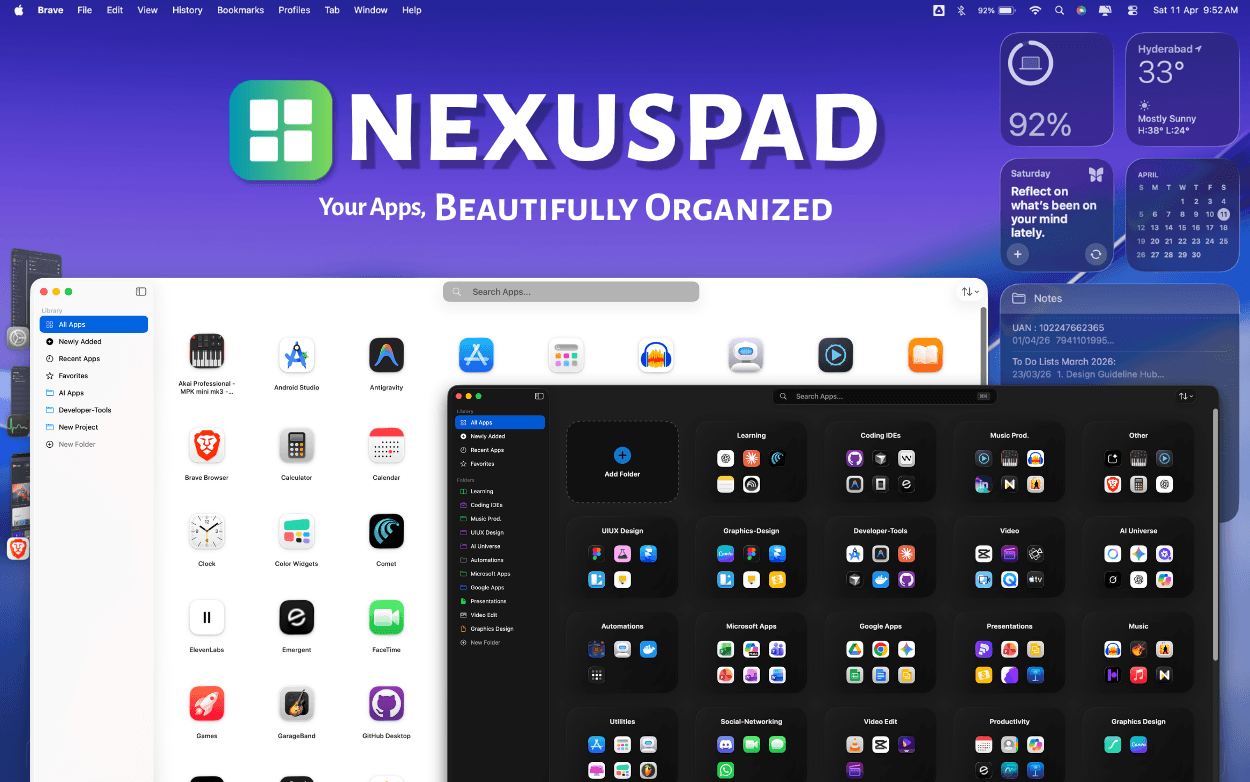Click New Folder in dark window sidebar
This screenshot has width=1250, height=782.
pos(499,642)
